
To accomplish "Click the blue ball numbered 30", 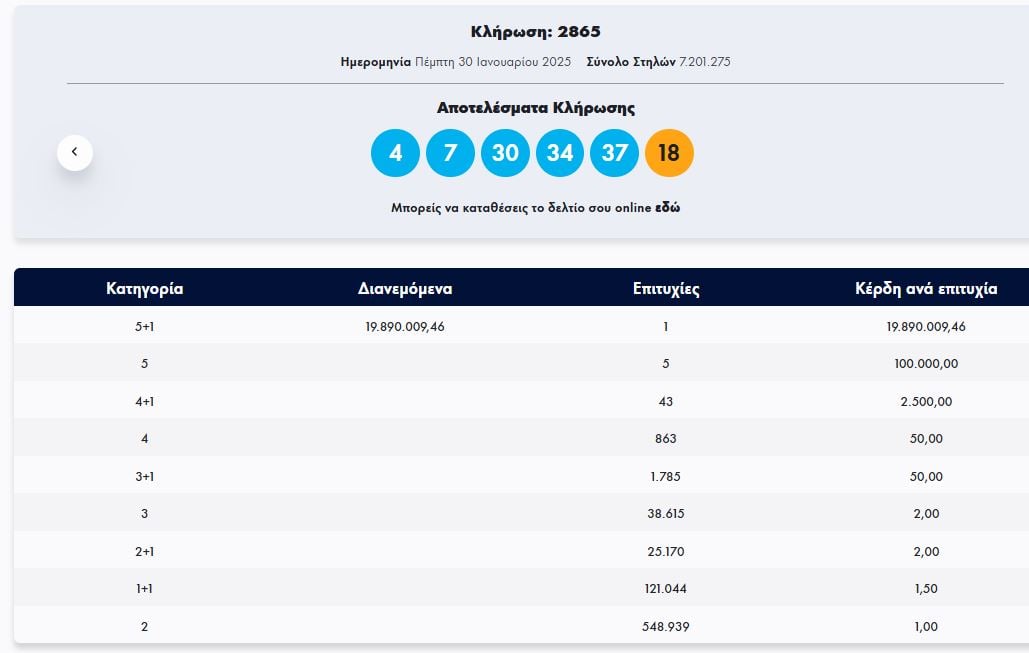I will (x=505, y=153).
